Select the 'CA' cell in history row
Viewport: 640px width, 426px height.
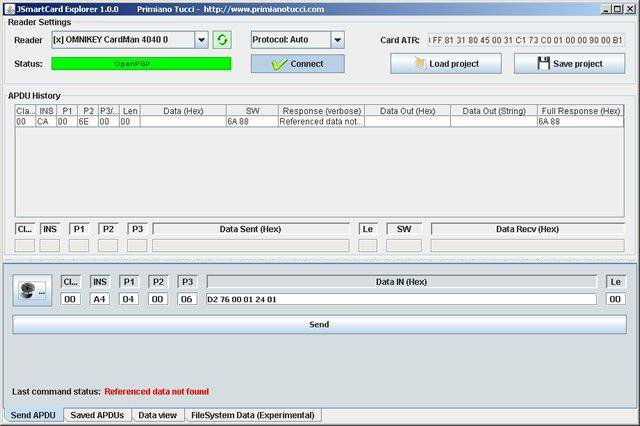point(46,122)
